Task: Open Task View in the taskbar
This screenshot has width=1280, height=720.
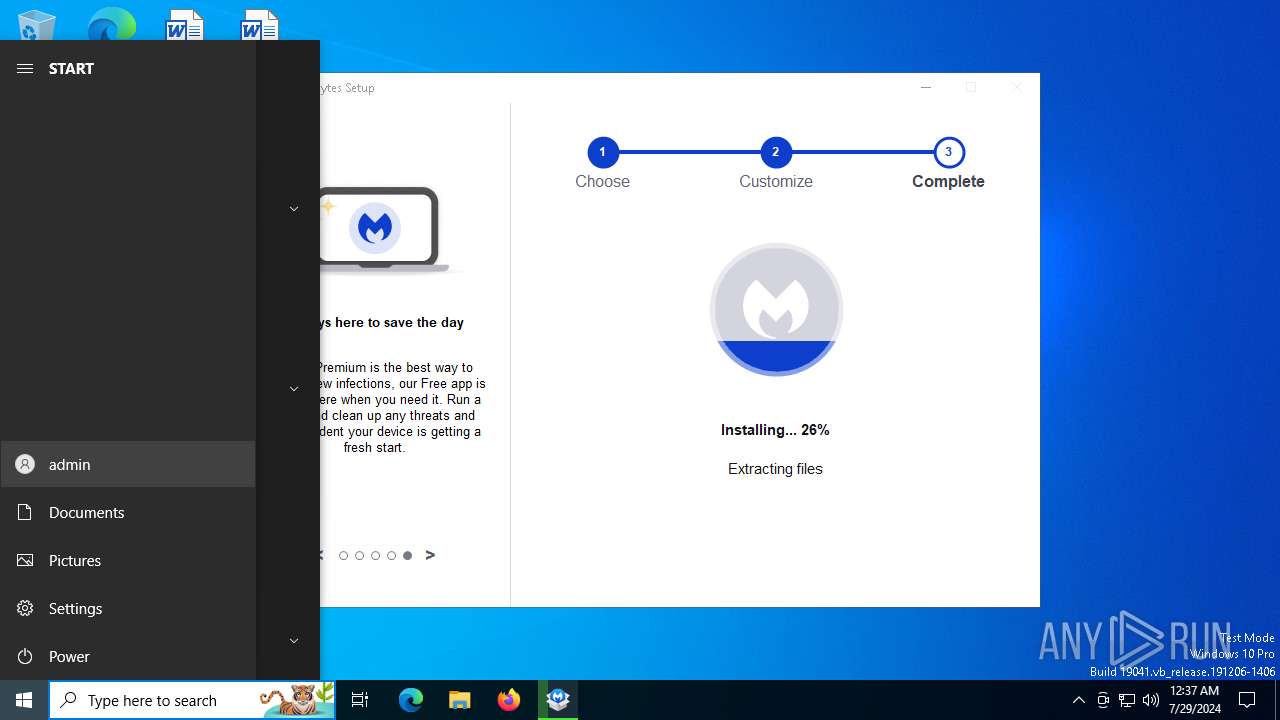Action: (360, 700)
